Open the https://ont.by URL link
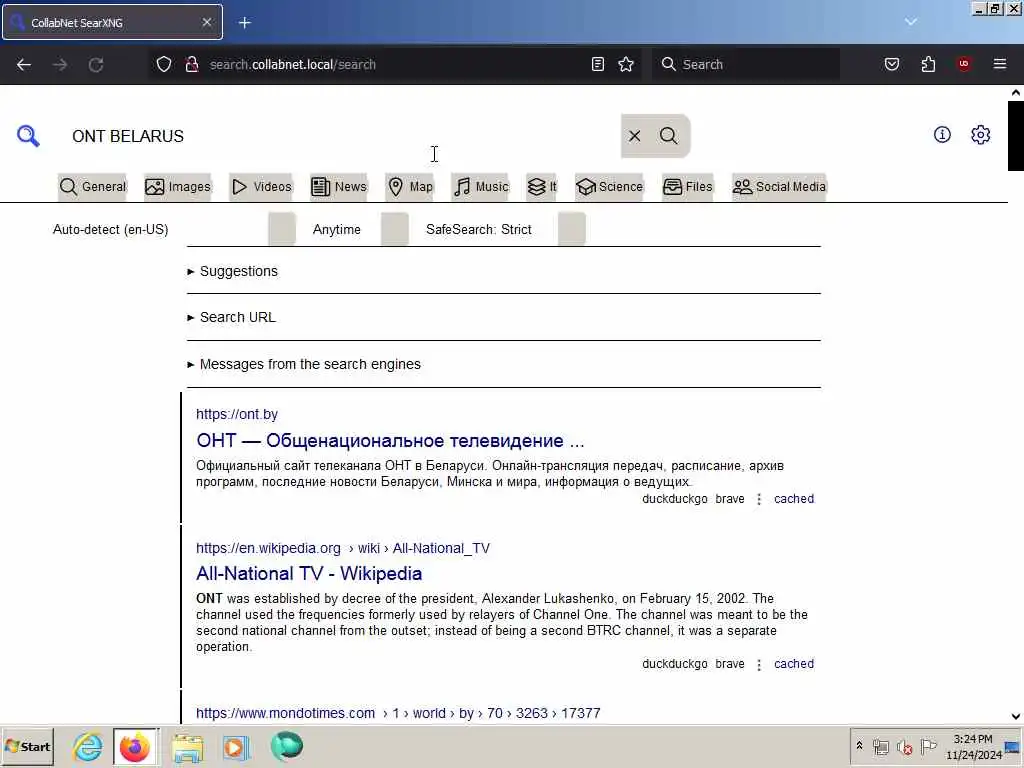 (x=237, y=414)
